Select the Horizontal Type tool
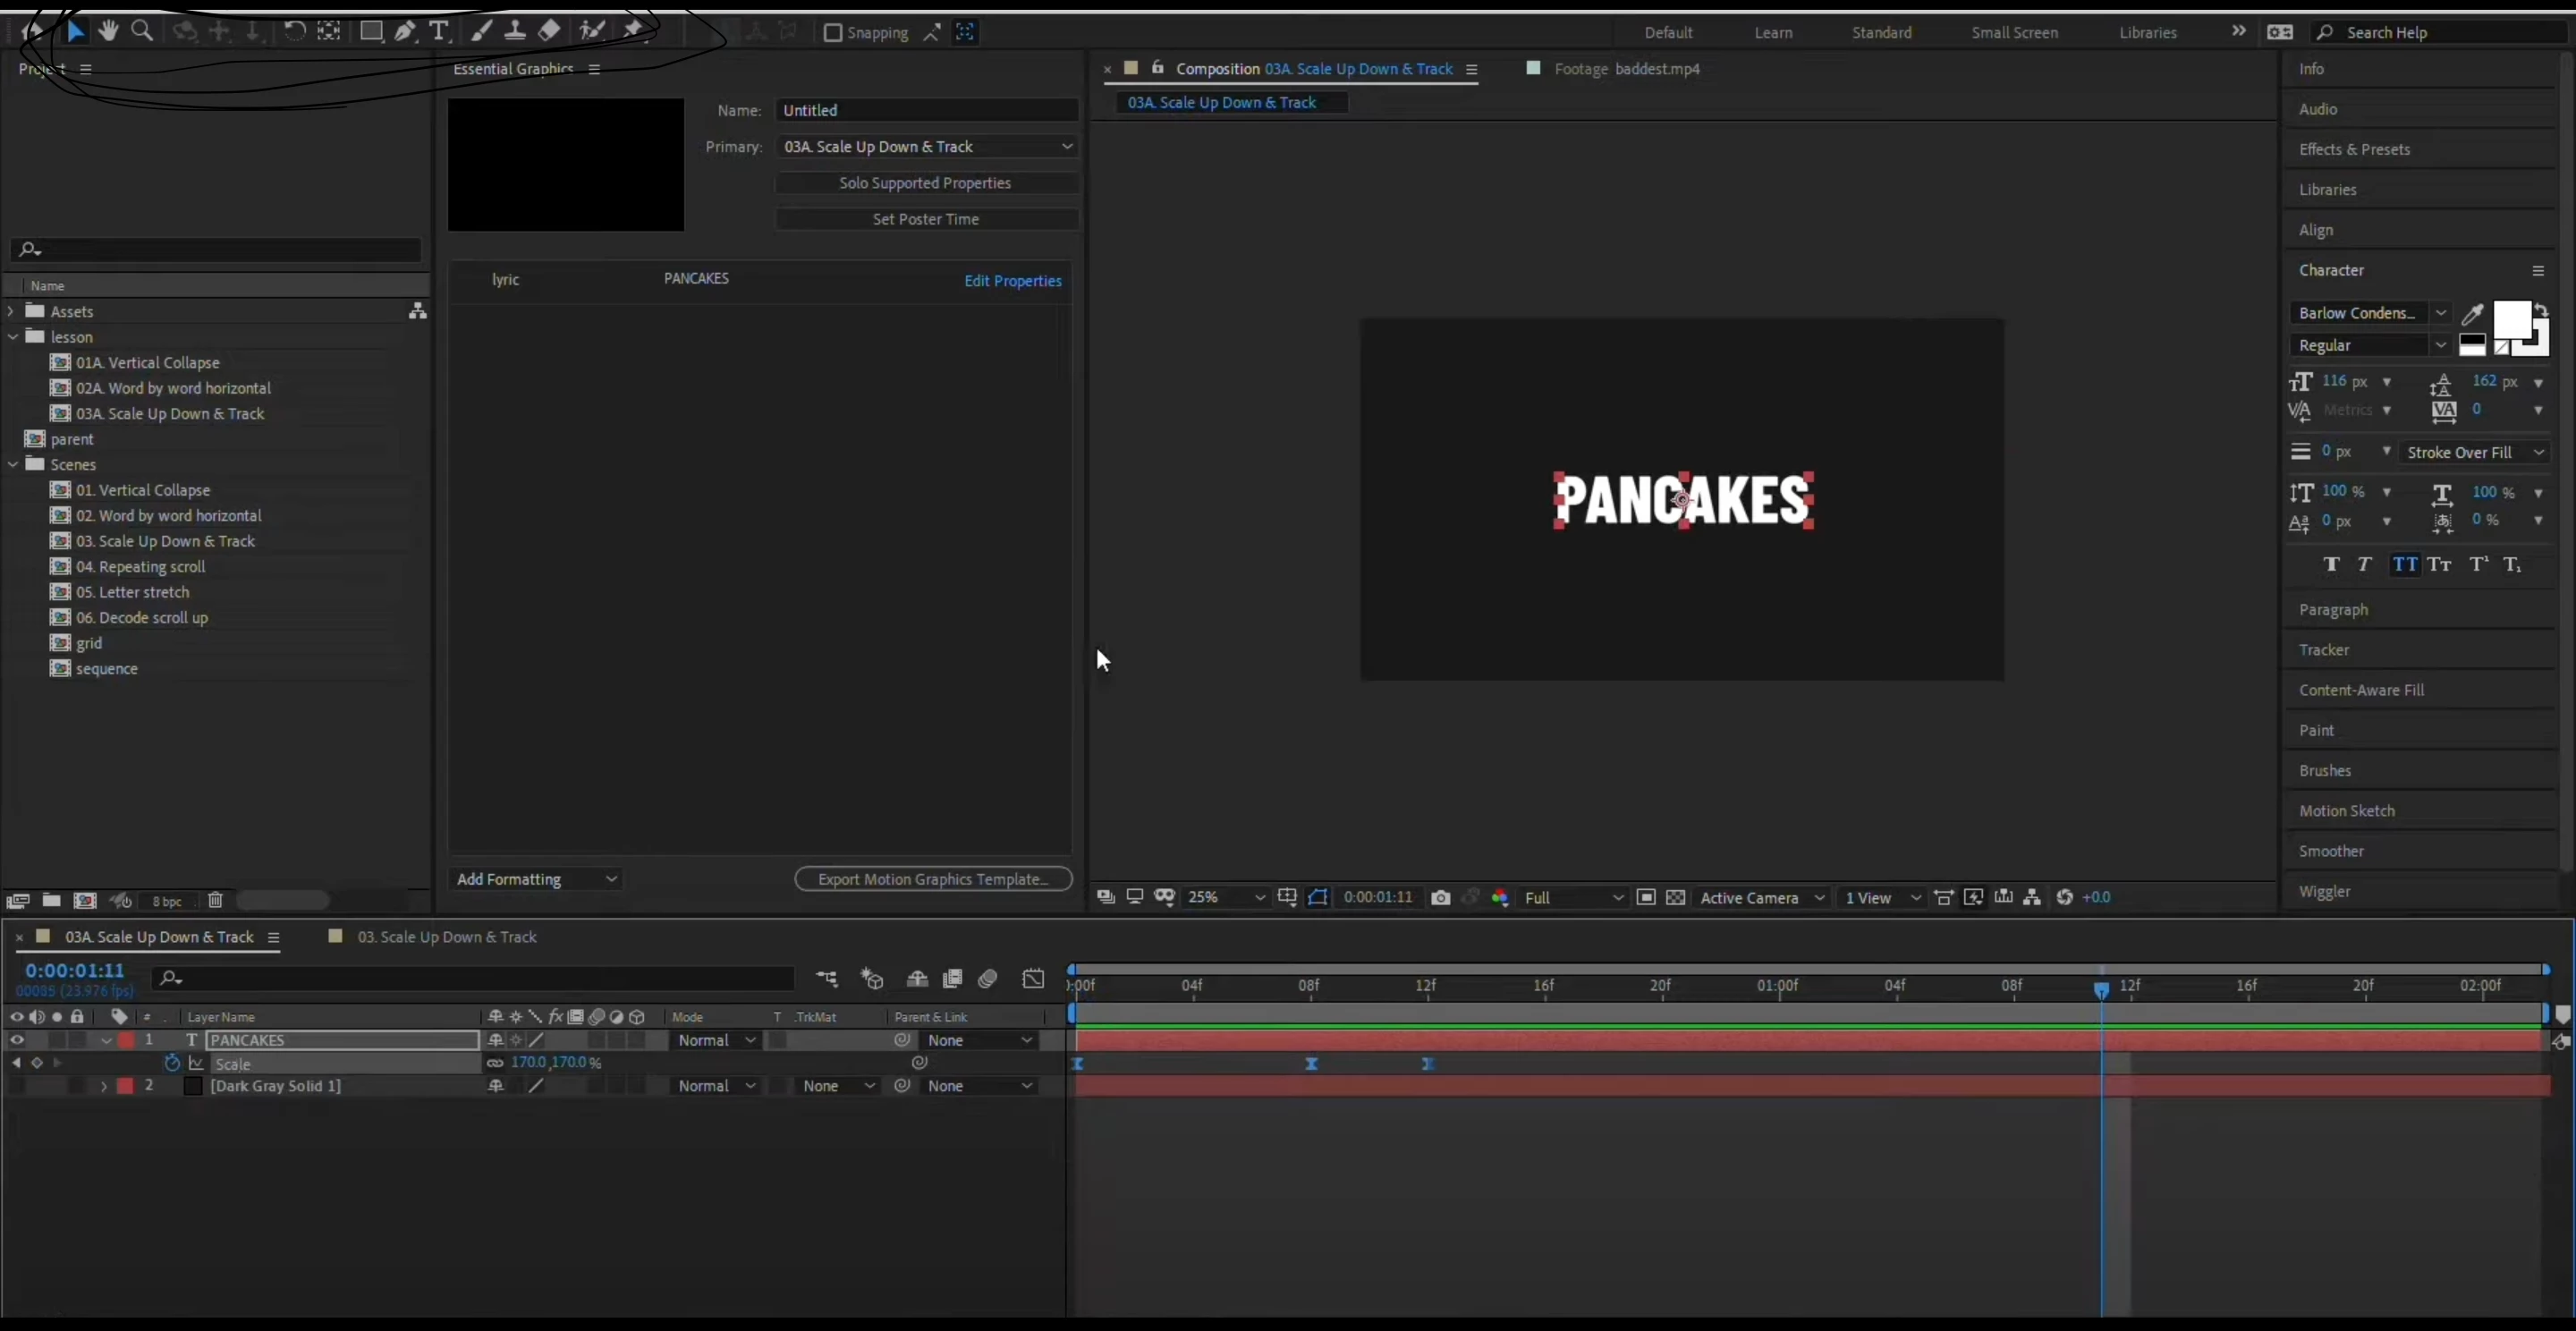The width and height of the screenshot is (2576, 1331). coord(438,31)
